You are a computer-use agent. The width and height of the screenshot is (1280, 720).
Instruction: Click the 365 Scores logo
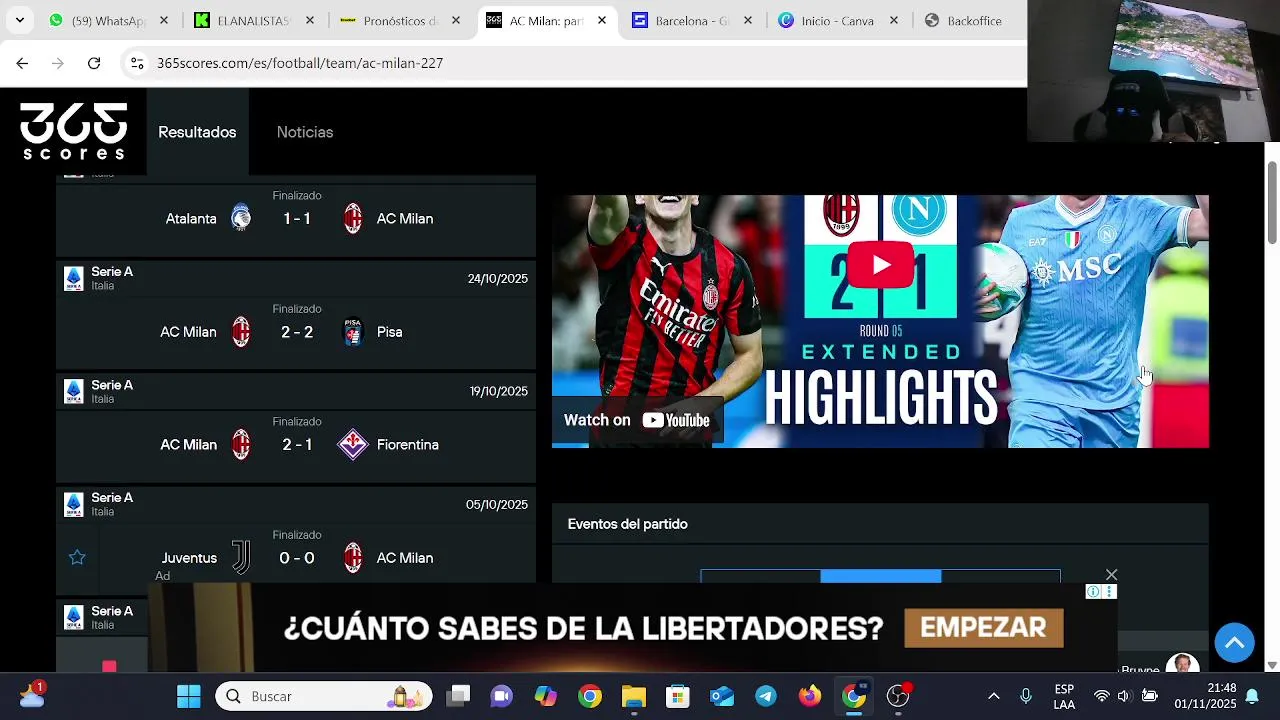(74, 131)
